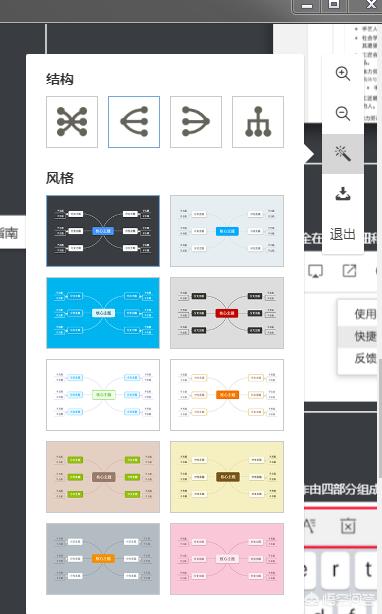This screenshot has height=614, width=382.
Task: Apply the bright blue background theme
Action: [103, 313]
